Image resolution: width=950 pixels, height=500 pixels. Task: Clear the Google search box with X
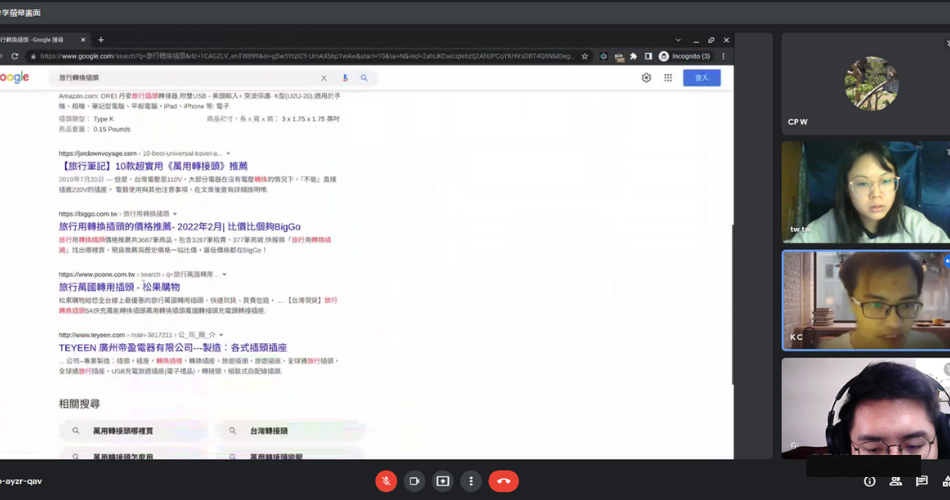(324, 78)
